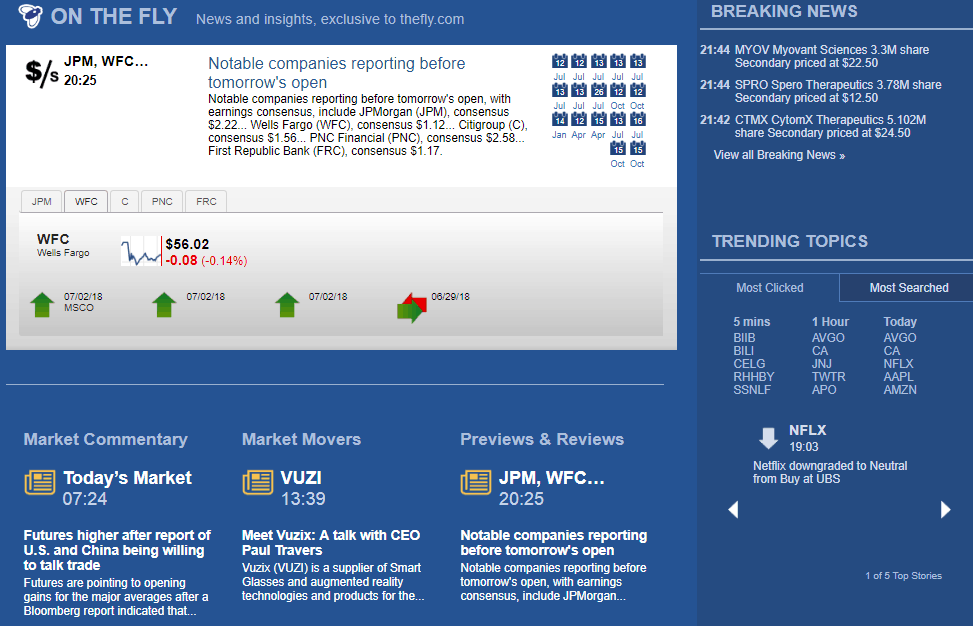Click RHHBY trending ticker
This screenshot has height=626, width=973.
click(x=753, y=377)
